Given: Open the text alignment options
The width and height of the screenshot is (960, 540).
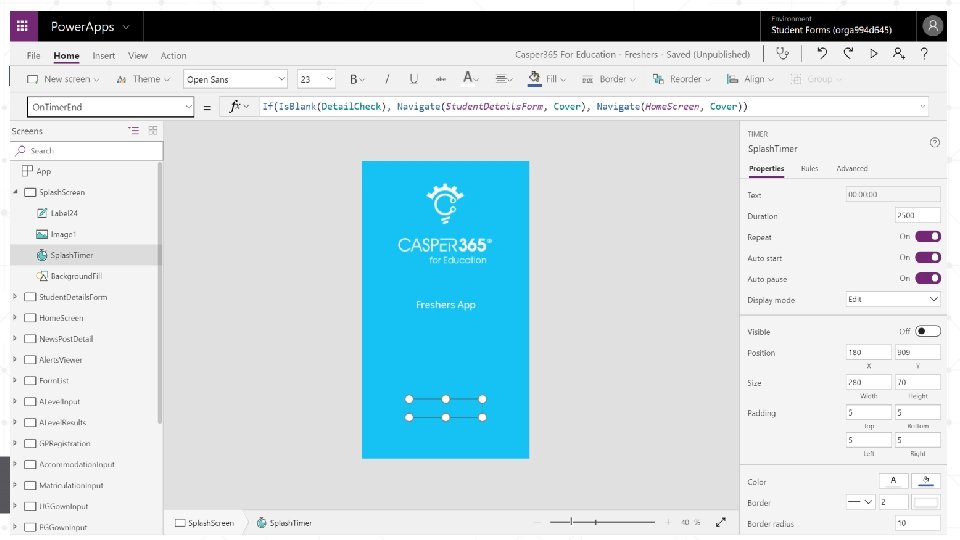Looking at the screenshot, I should [504, 79].
